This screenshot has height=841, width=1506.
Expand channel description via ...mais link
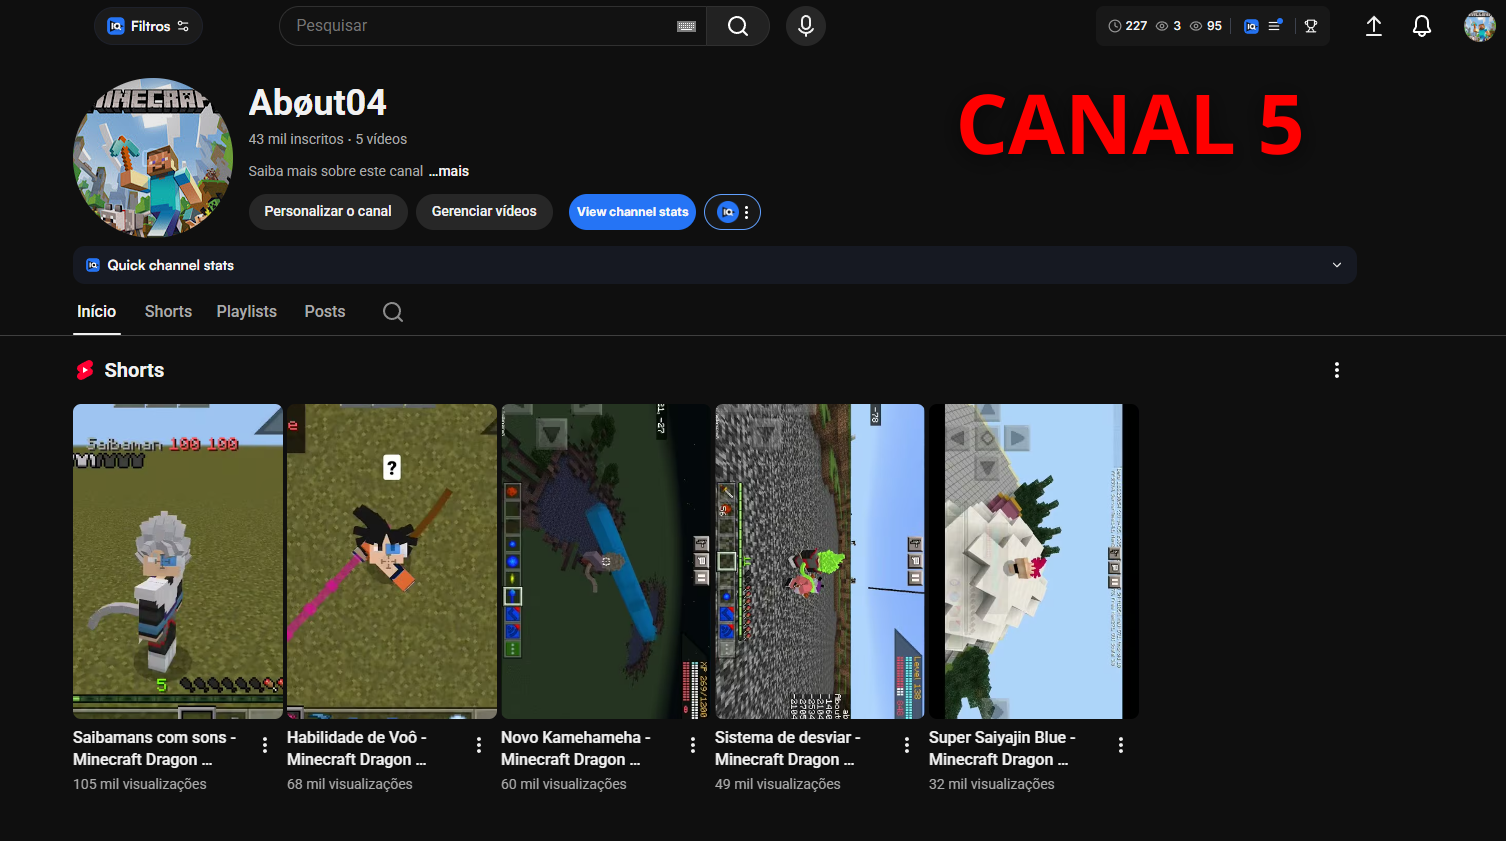tap(450, 171)
